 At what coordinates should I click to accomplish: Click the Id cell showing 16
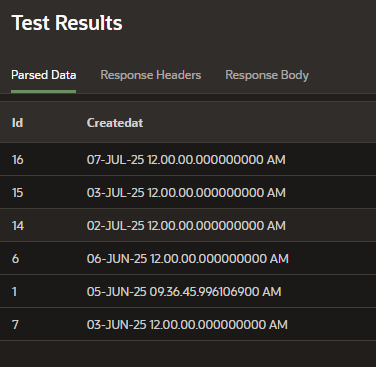(x=18, y=160)
